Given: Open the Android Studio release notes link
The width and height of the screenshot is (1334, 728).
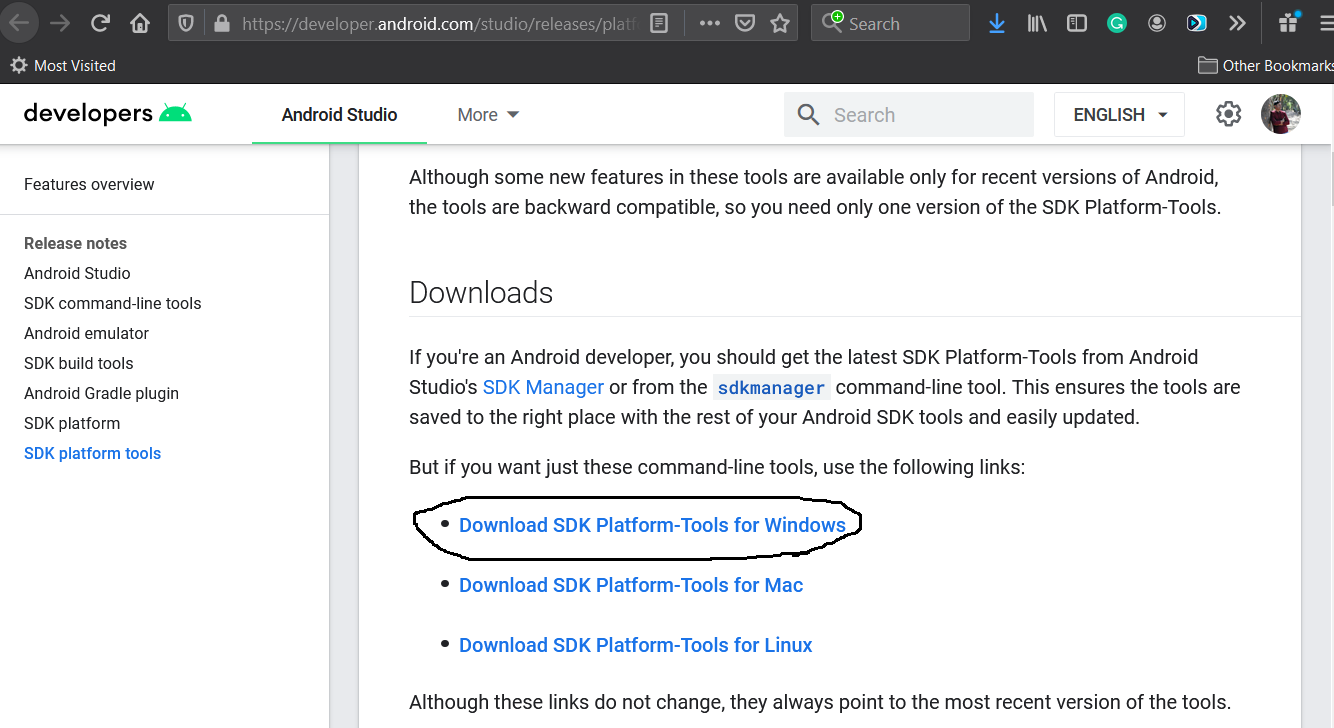Looking at the screenshot, I should point(77,273).
